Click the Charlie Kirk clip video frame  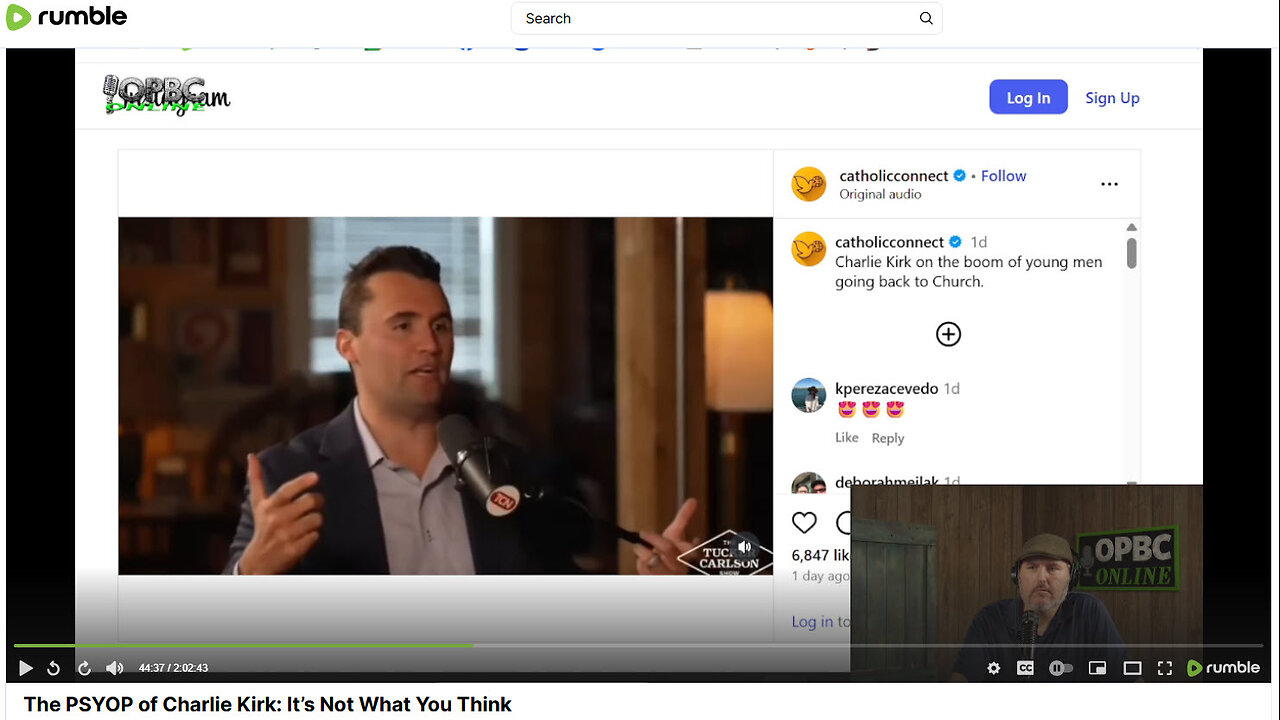tap(445, 396)
